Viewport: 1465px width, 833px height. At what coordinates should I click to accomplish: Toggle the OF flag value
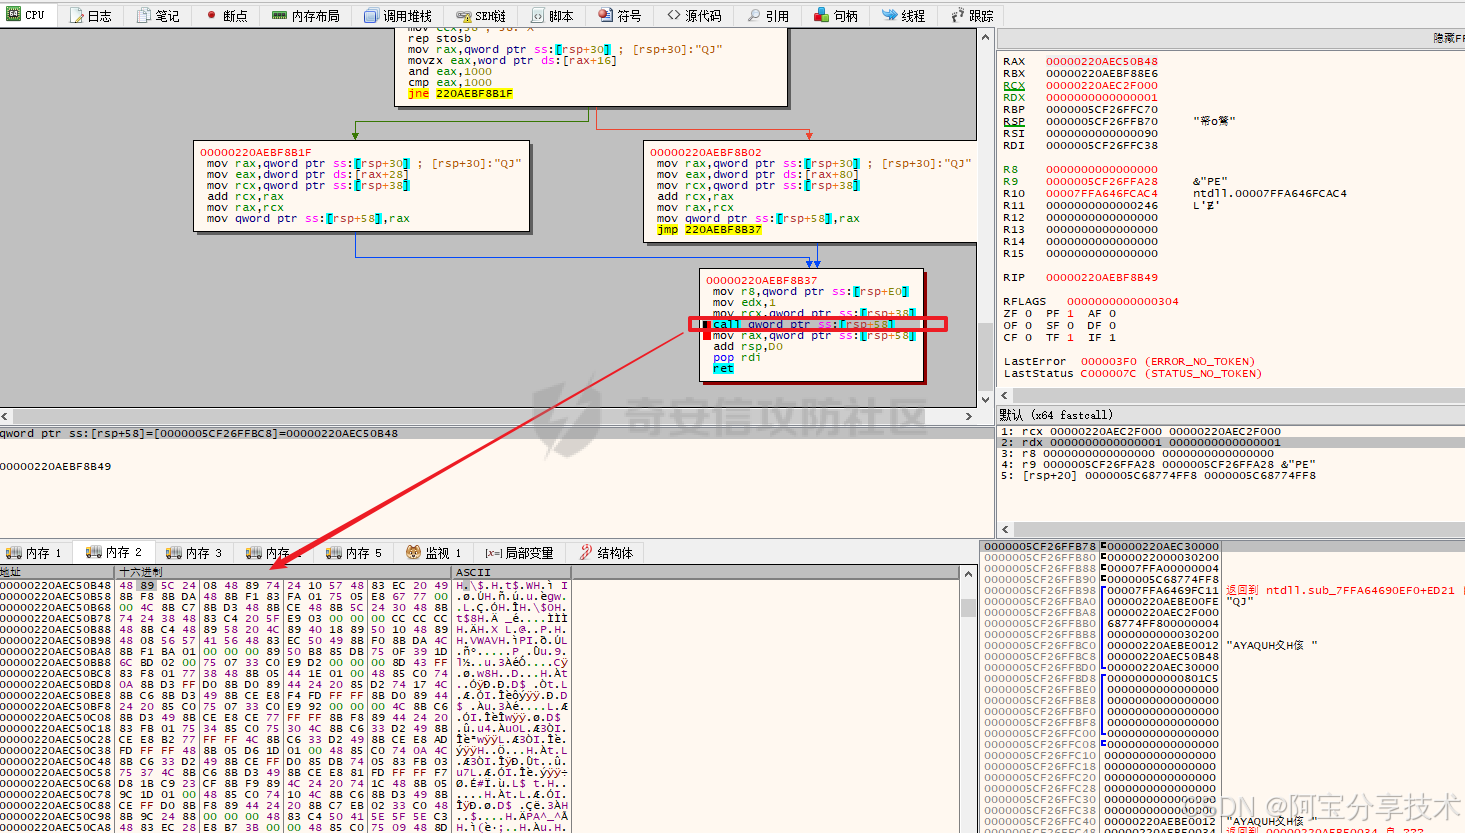(1027, 325)
